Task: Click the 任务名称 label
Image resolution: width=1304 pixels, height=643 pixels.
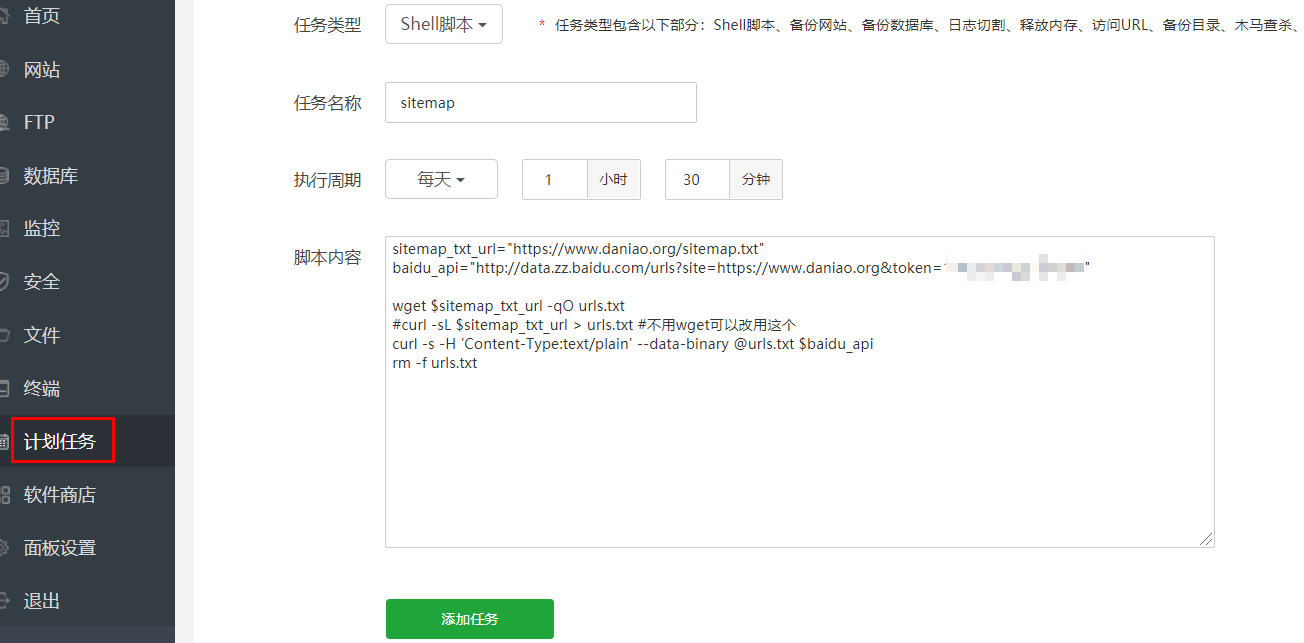Action: (x=327, y=103)
